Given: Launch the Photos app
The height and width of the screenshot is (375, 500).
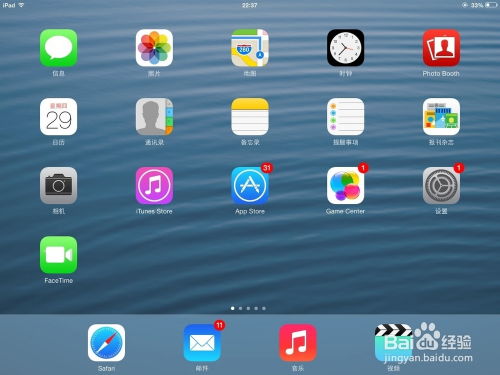Looking at the screenshot, I should [154, 48].
